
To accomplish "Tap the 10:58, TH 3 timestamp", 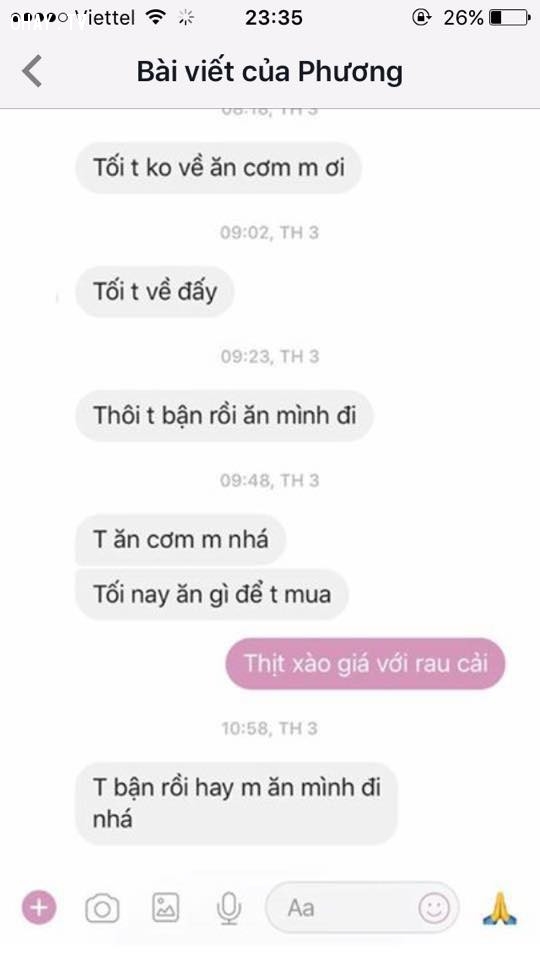I will 269,728.
